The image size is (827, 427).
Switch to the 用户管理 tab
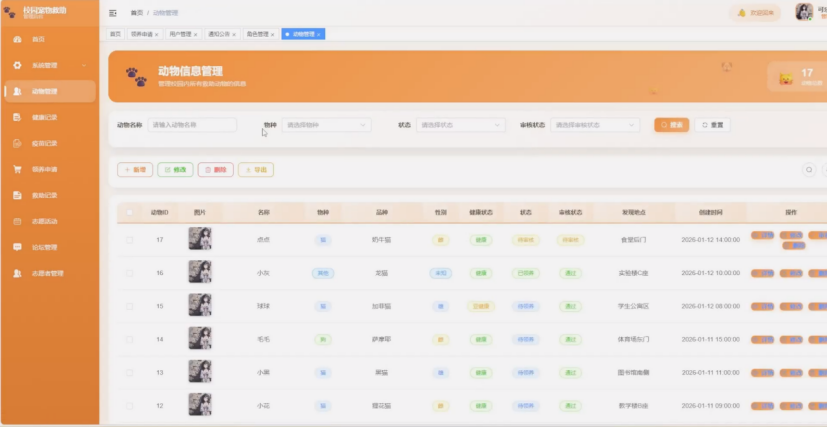point(183,34)
